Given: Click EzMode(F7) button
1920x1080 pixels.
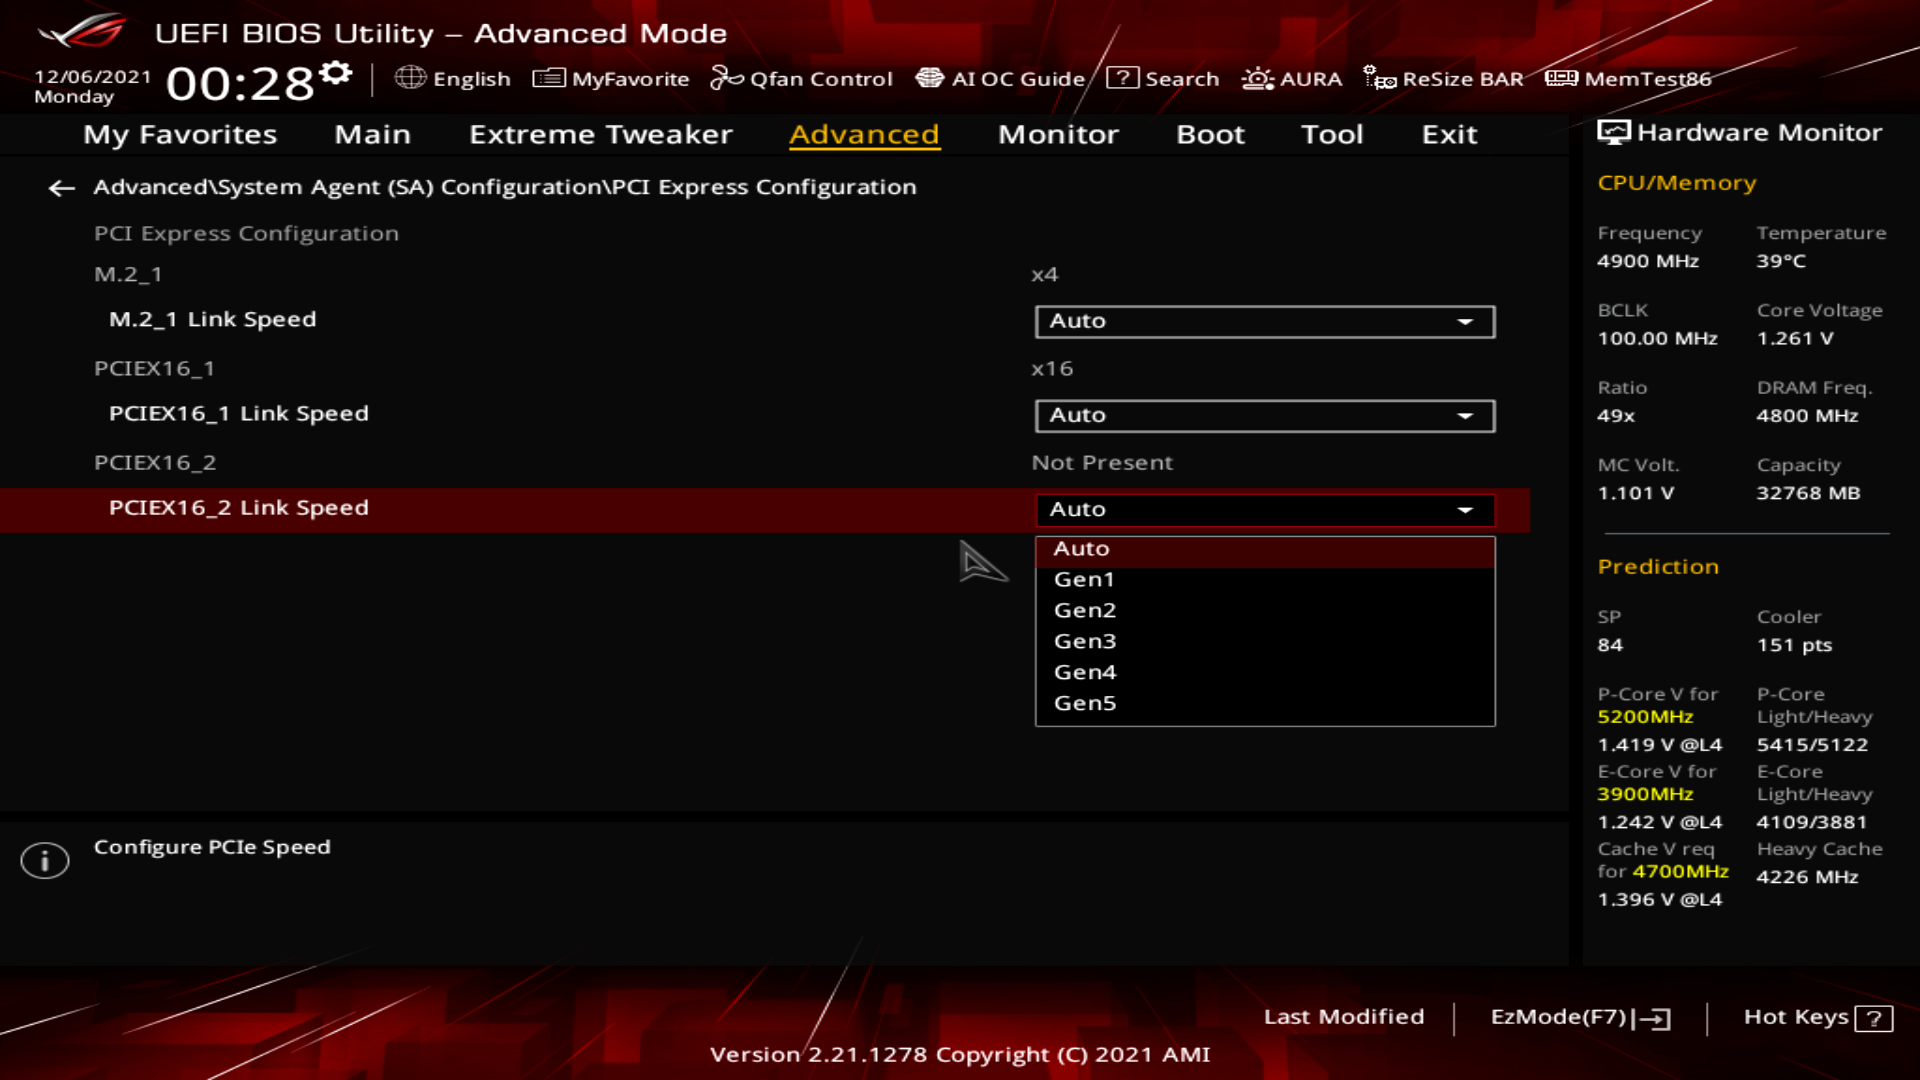Looking at the screenshot, I should 1579,1017.
